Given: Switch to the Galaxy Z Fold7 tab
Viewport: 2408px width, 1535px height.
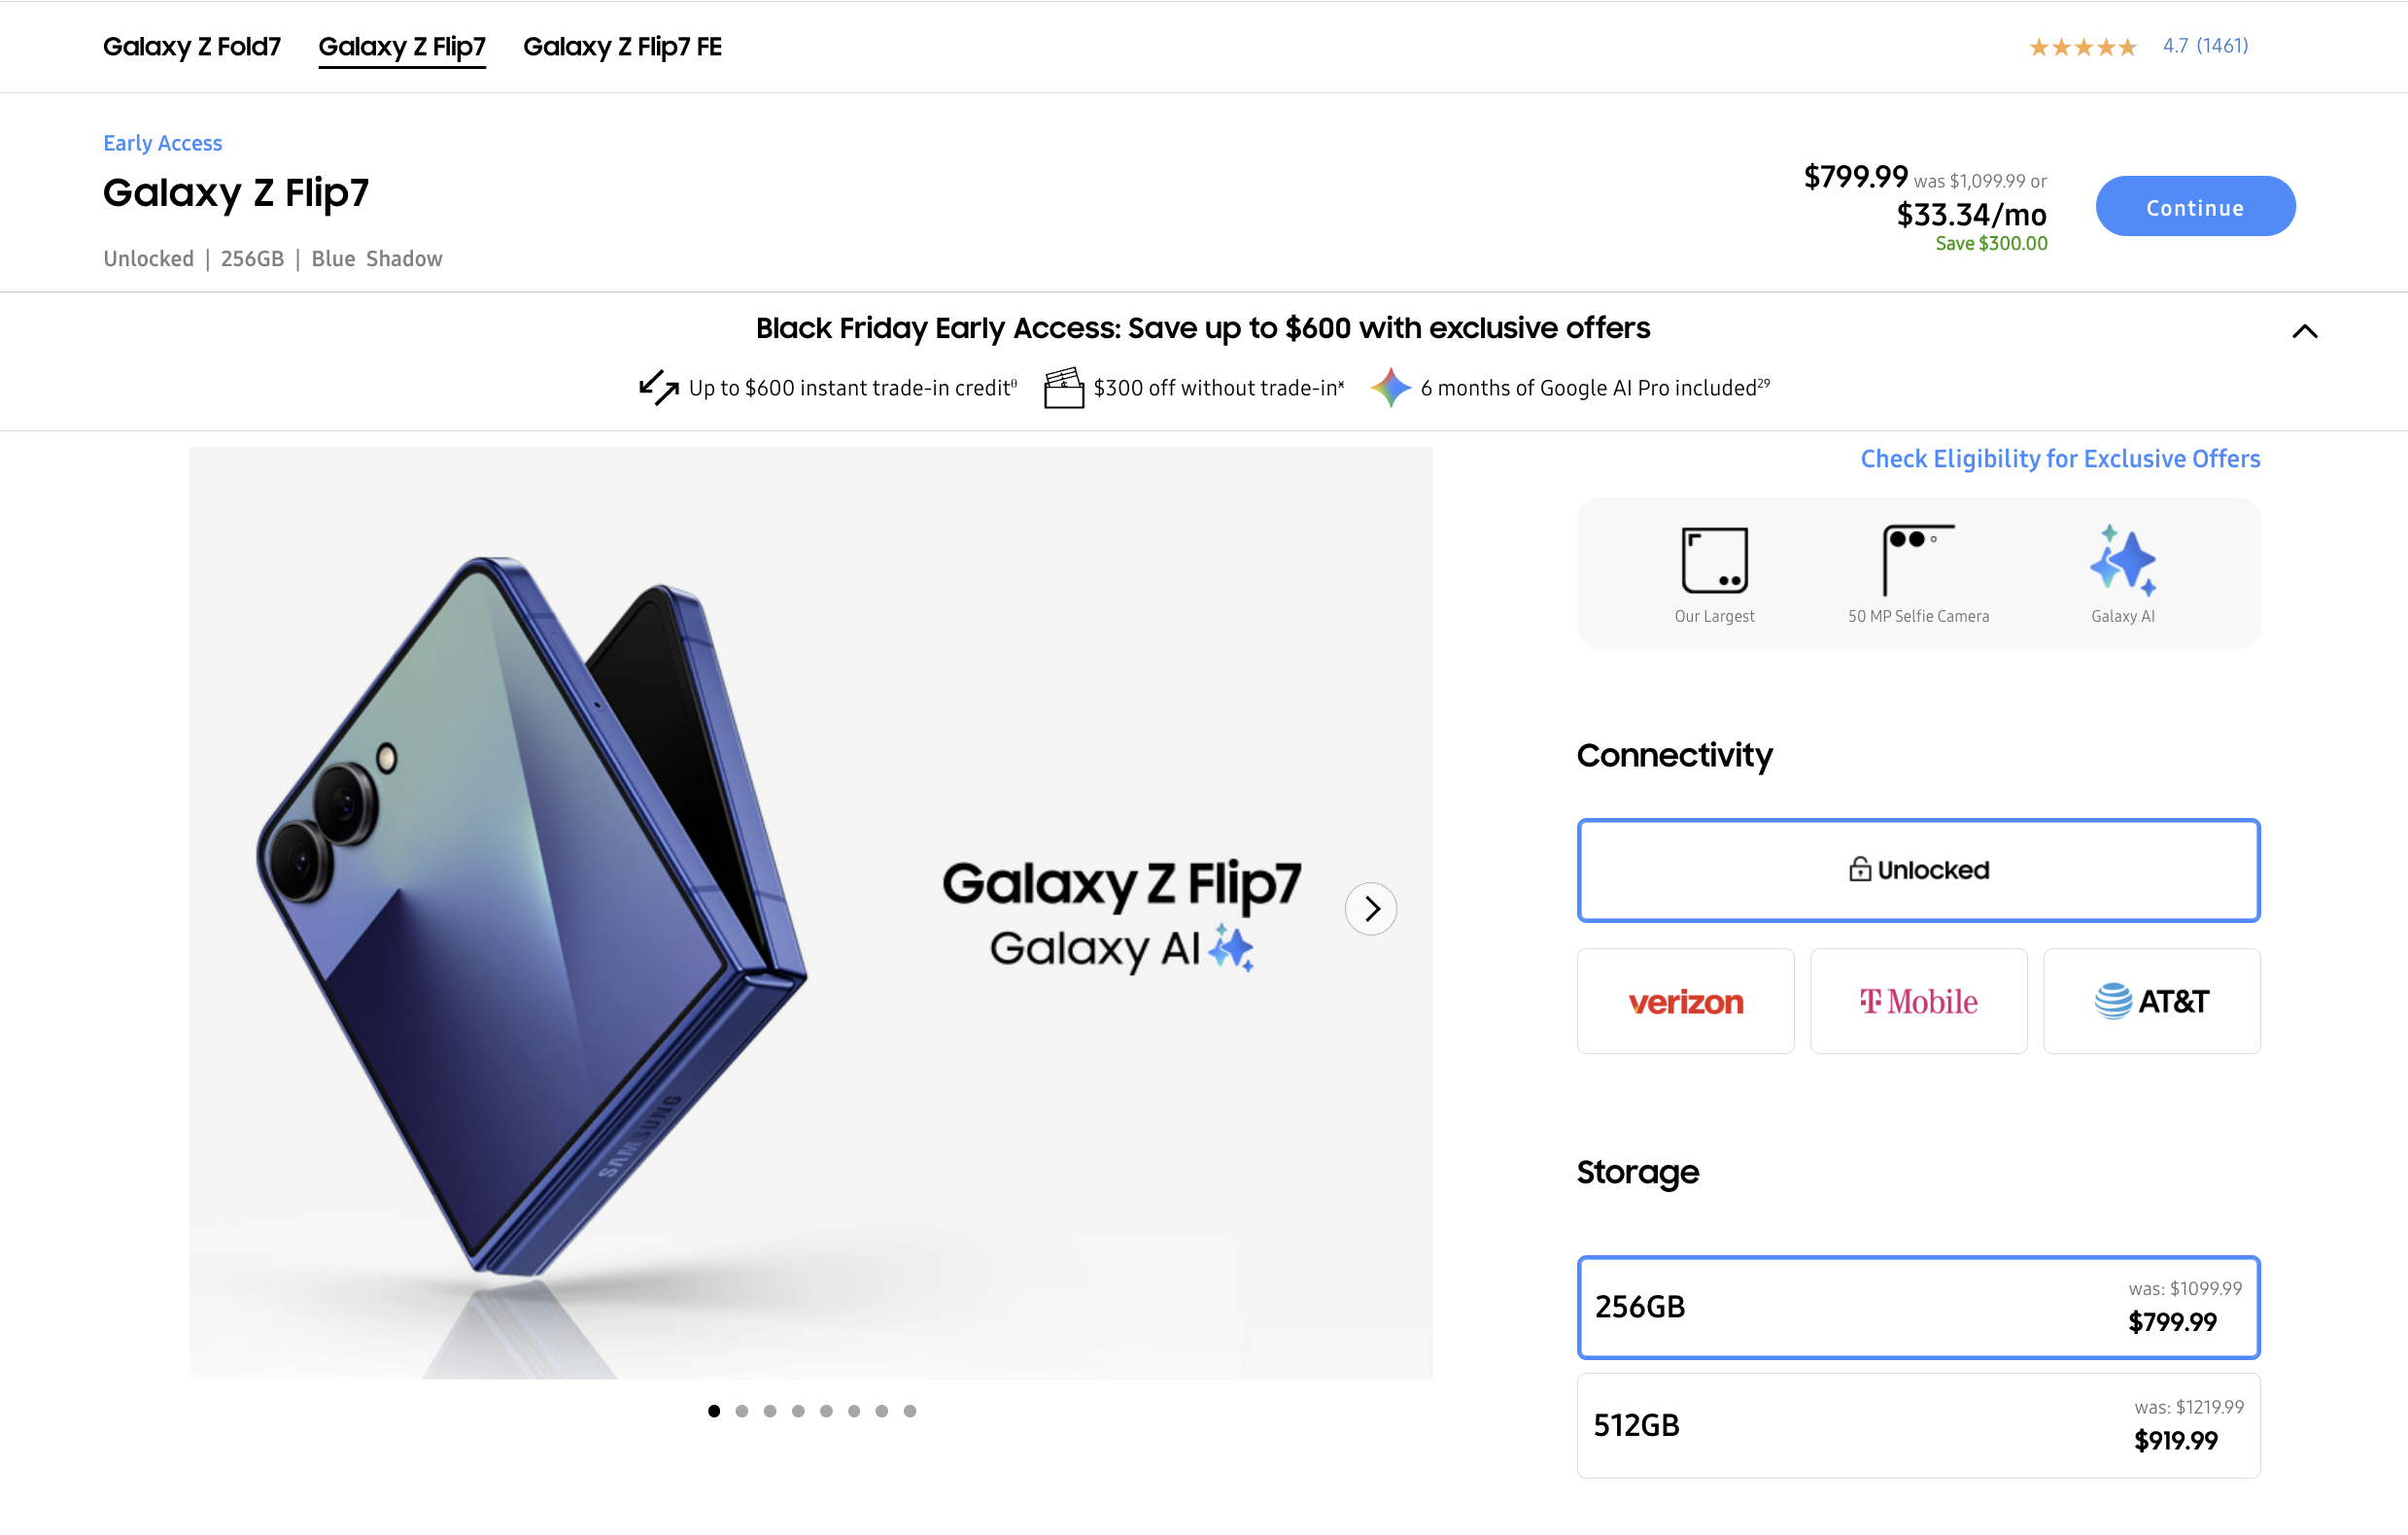Looking at the screenshot, I should [x=192, y=46].
